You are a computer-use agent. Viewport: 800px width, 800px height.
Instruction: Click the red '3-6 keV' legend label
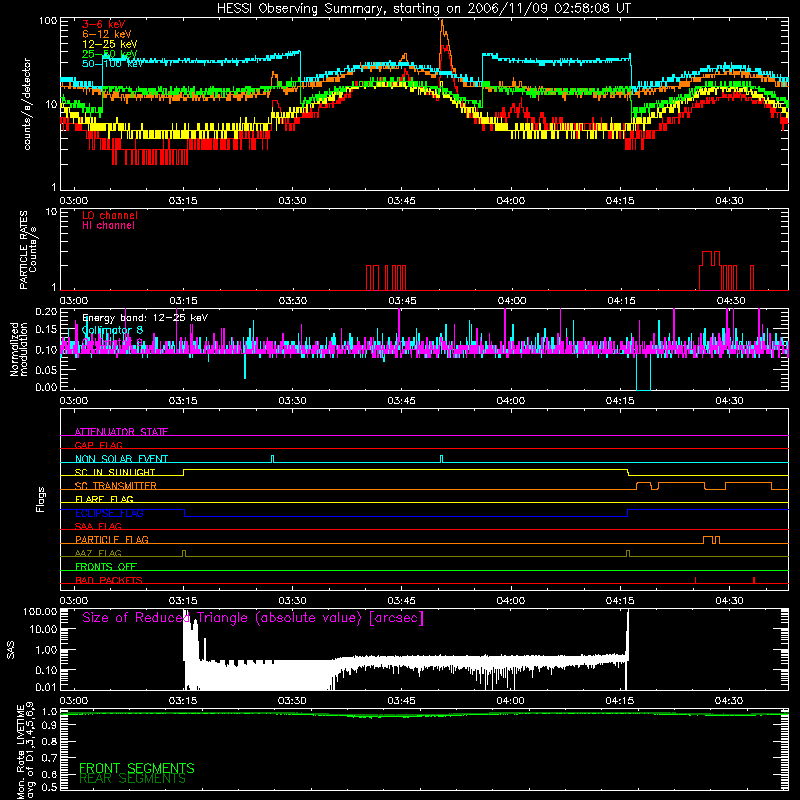coord(103,24)
